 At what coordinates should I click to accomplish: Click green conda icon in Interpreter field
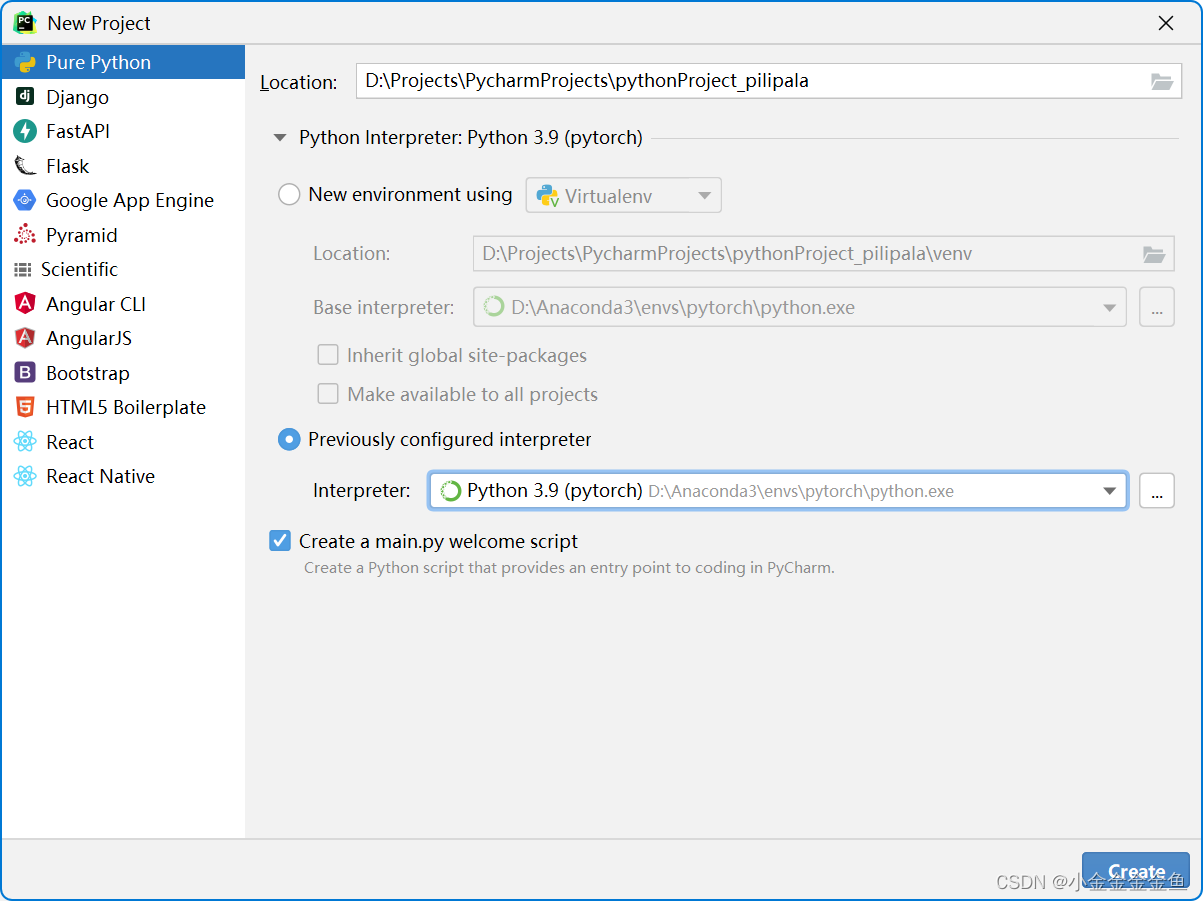click(x=451, y=491)
